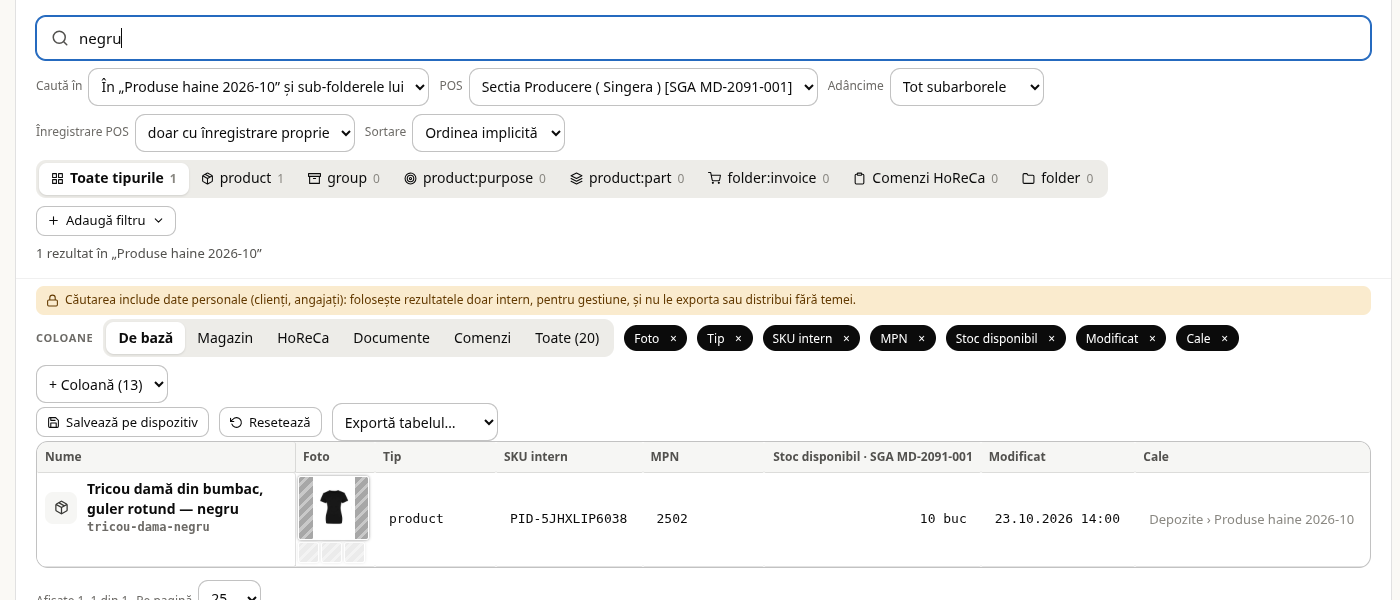Remove the Tip column chip
This screenshot has width=1400, height=600.
click(x=738, y=339)
